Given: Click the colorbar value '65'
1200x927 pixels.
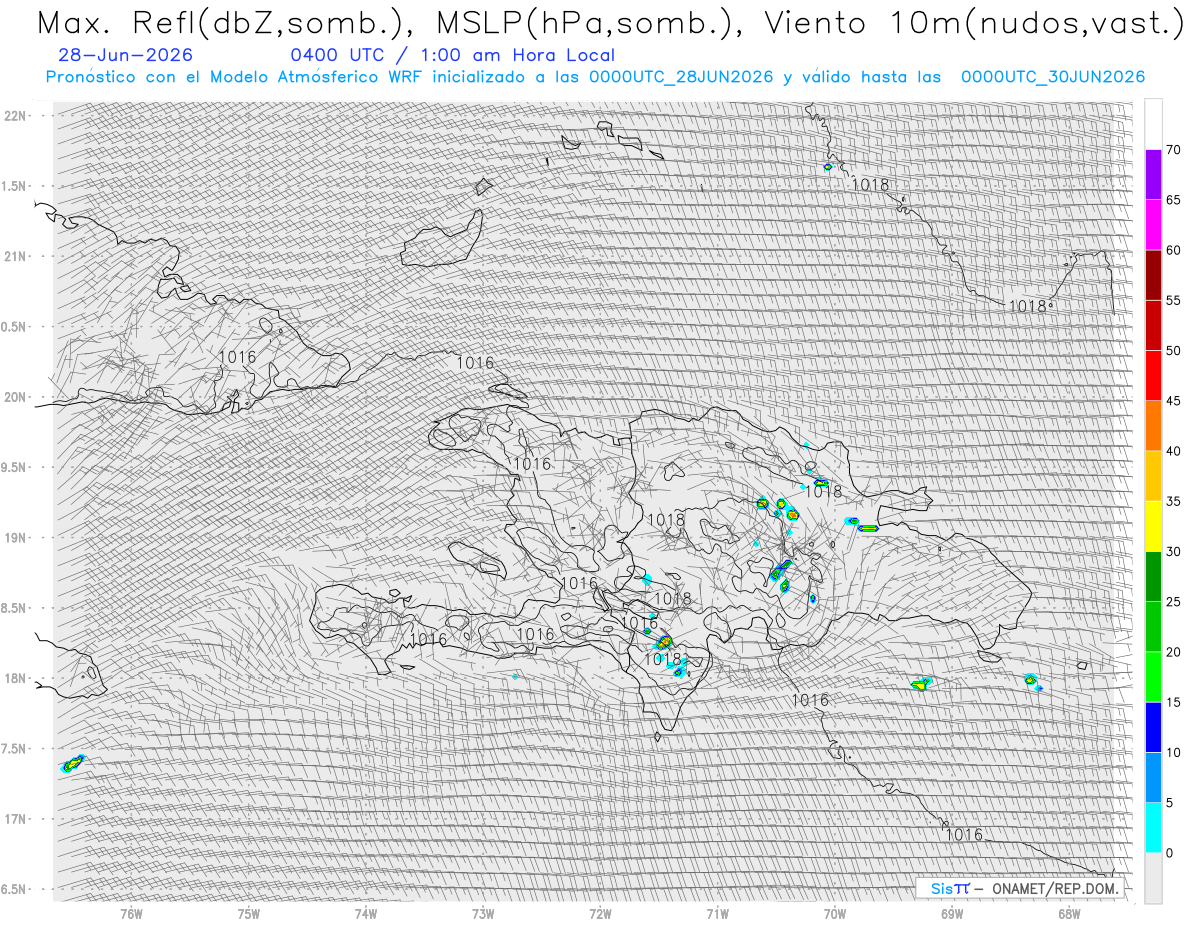Looking at the screenshot, I should click(1173, 200).
